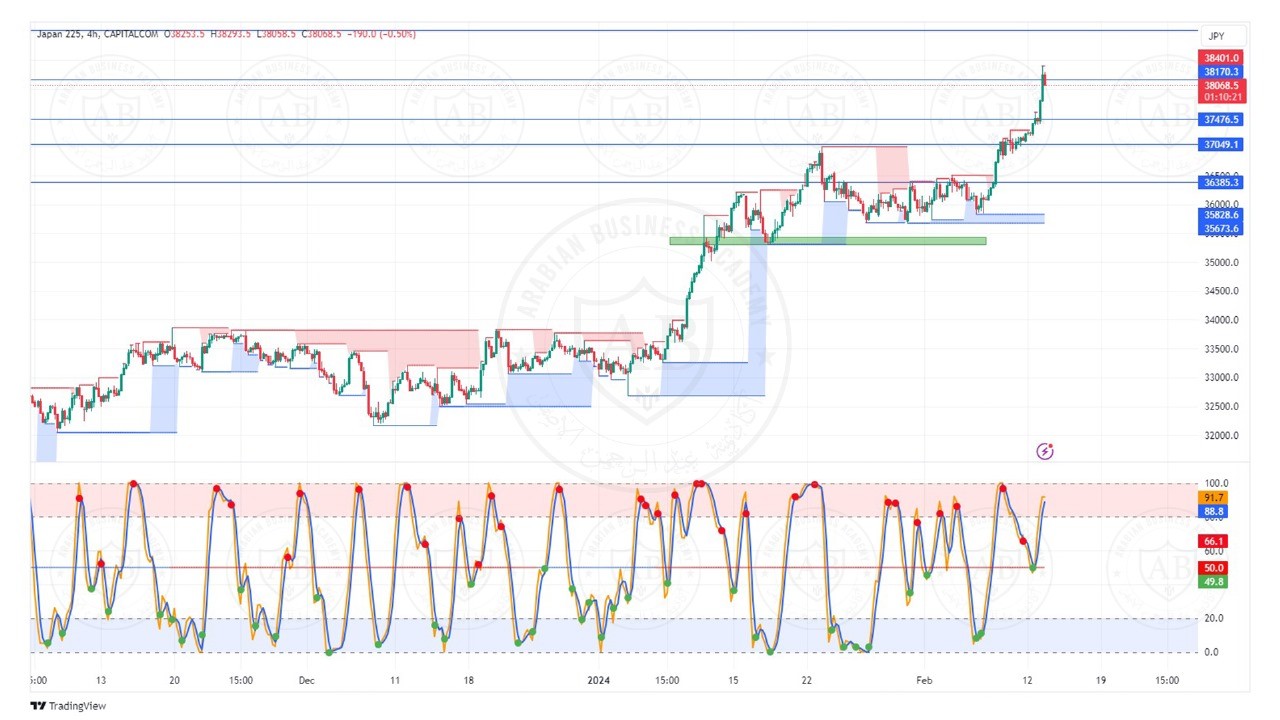The width and height of the screenshot is (1280, 720).
Task: Select the 35673.6 price label
Action: 1221,229
